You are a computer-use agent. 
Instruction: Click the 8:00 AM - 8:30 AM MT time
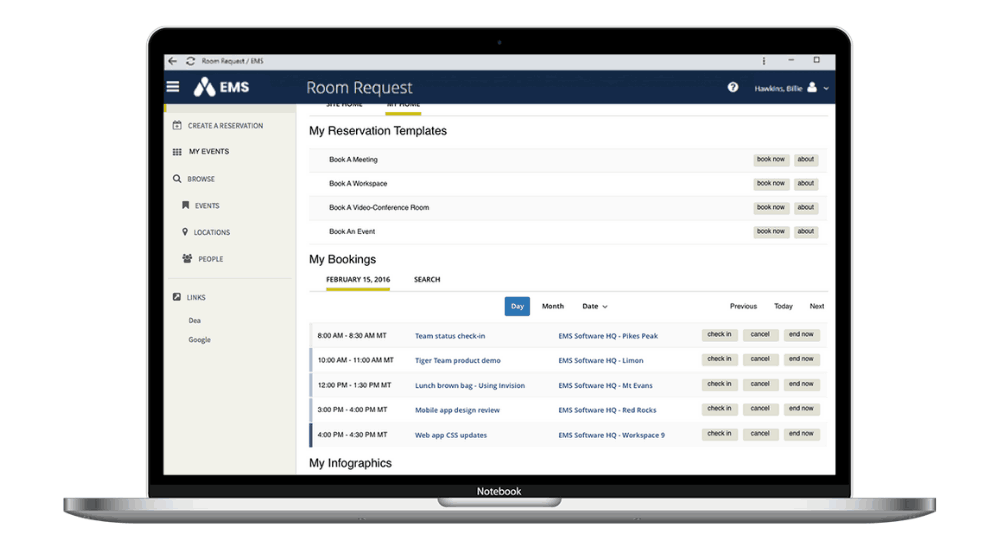tap(351, 336)
